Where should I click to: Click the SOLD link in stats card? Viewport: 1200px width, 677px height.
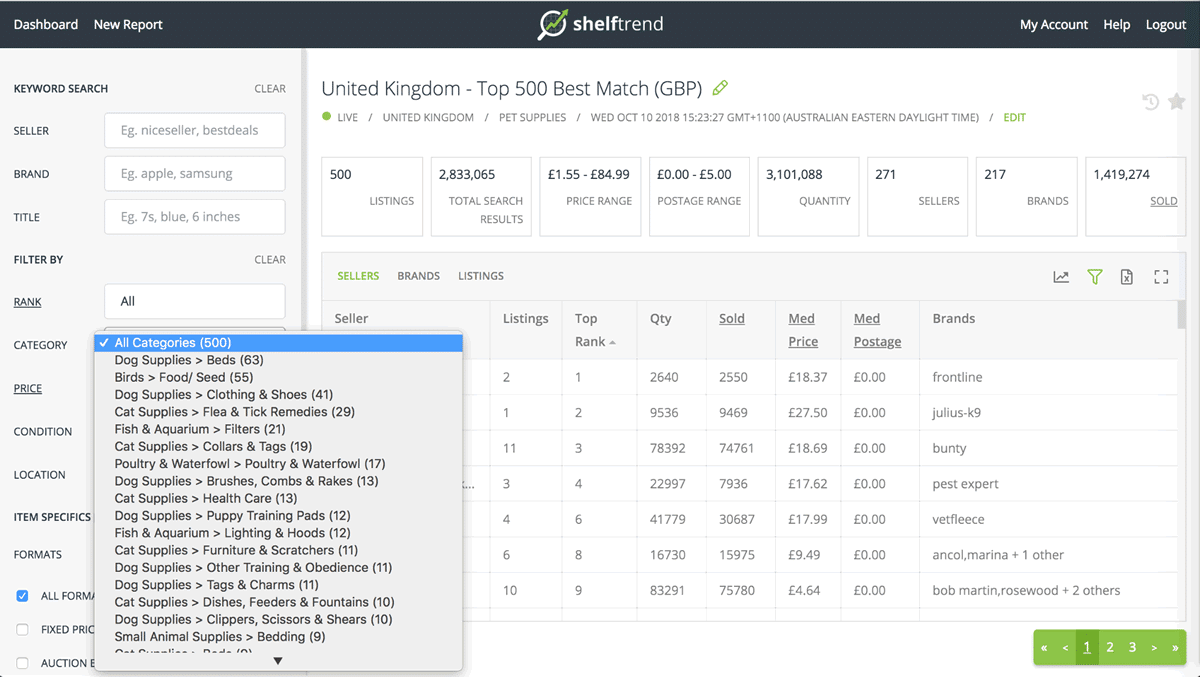[1164, 201]
